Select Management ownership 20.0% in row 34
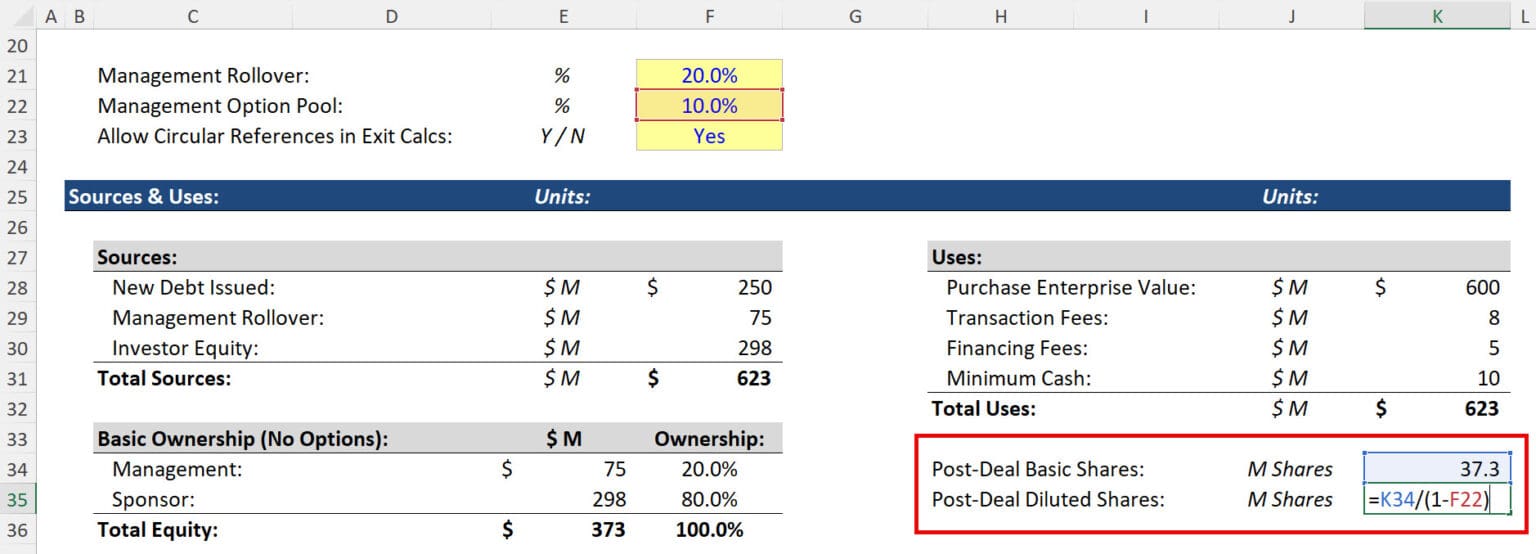 click(x=709, y=469)
